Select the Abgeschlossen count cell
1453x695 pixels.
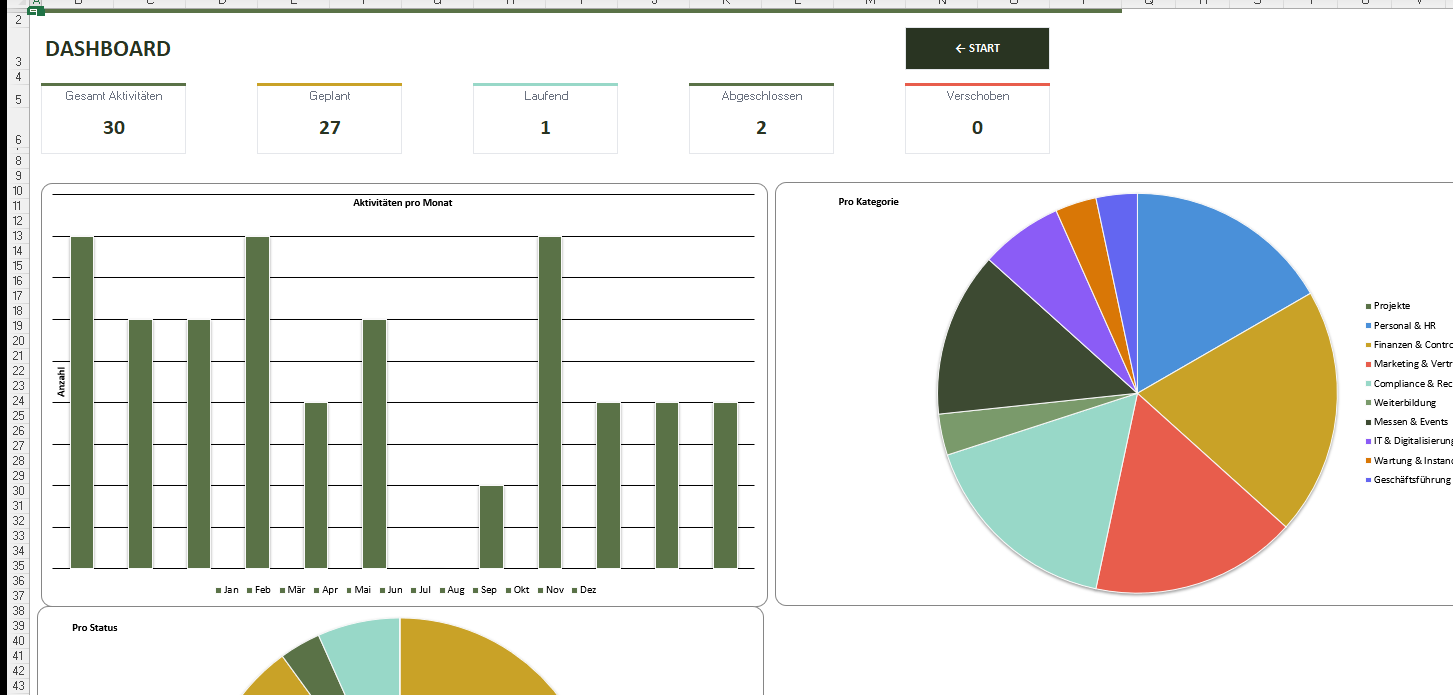click(x=761, y=128)
